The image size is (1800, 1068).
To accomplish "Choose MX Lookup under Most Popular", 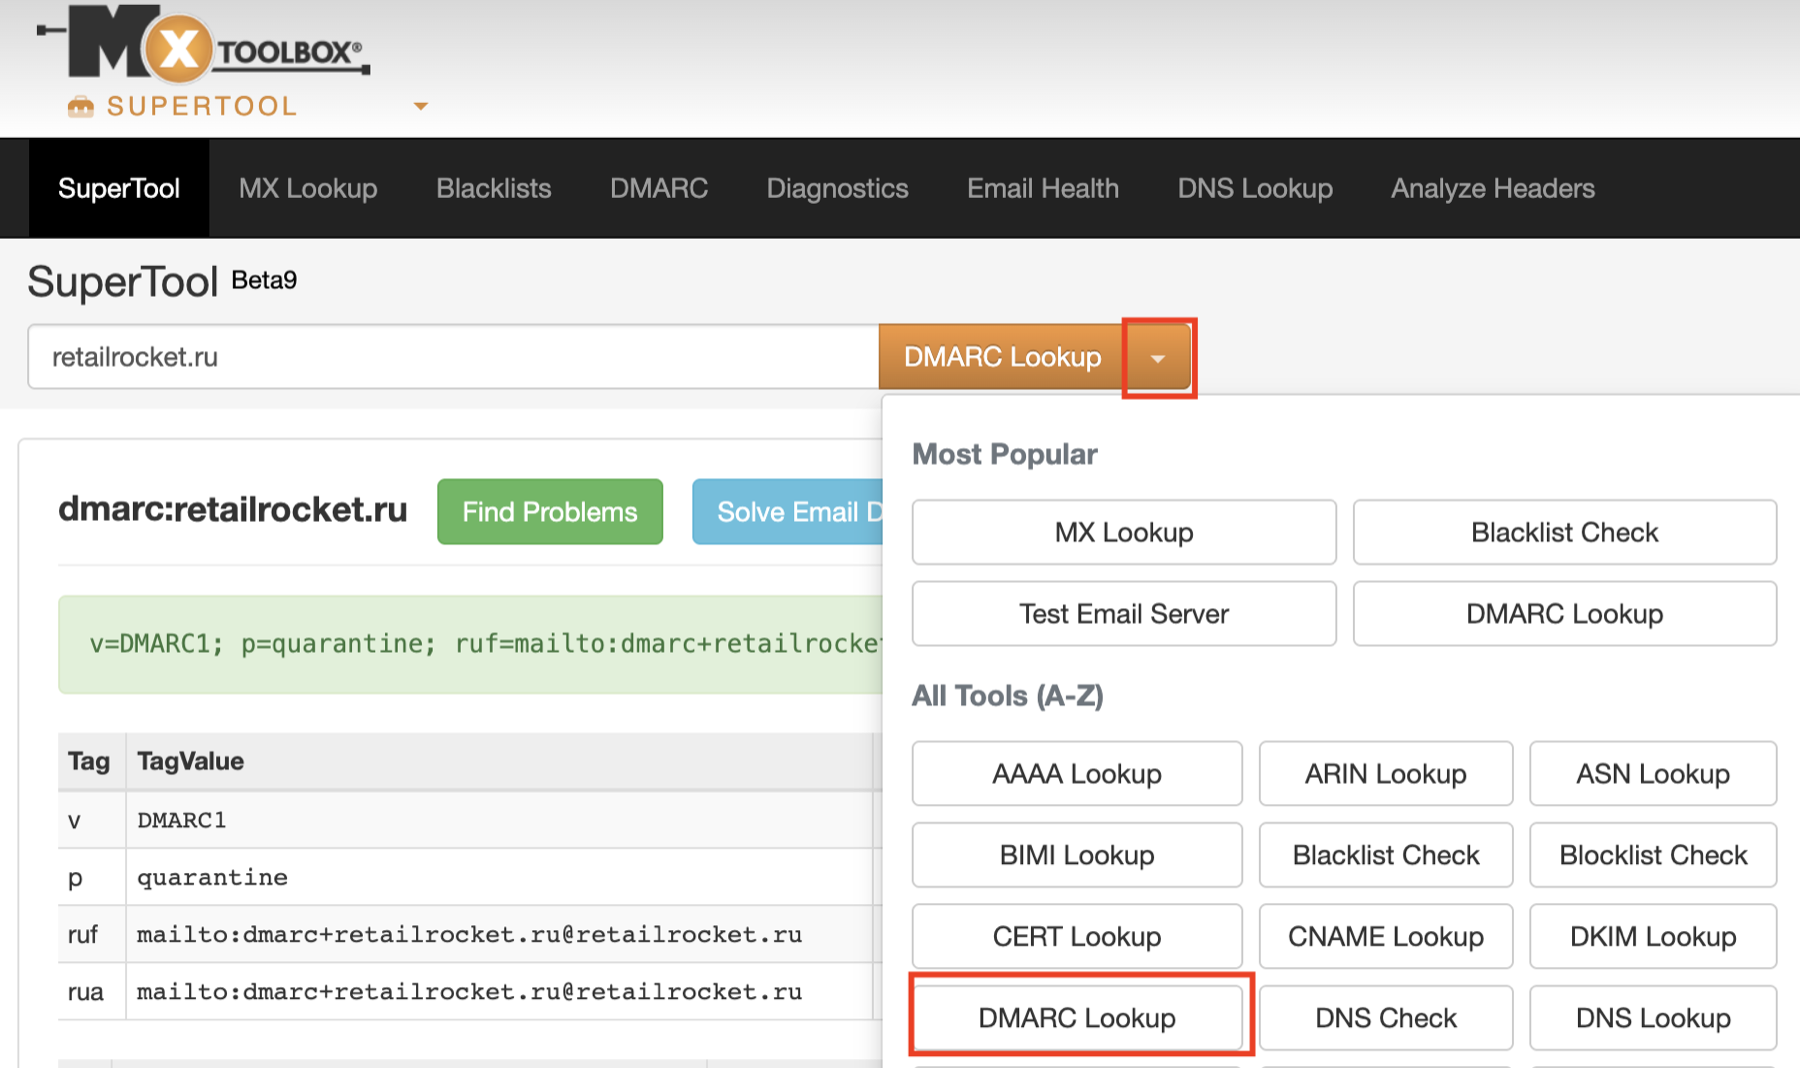I will tap(1124, 532).
